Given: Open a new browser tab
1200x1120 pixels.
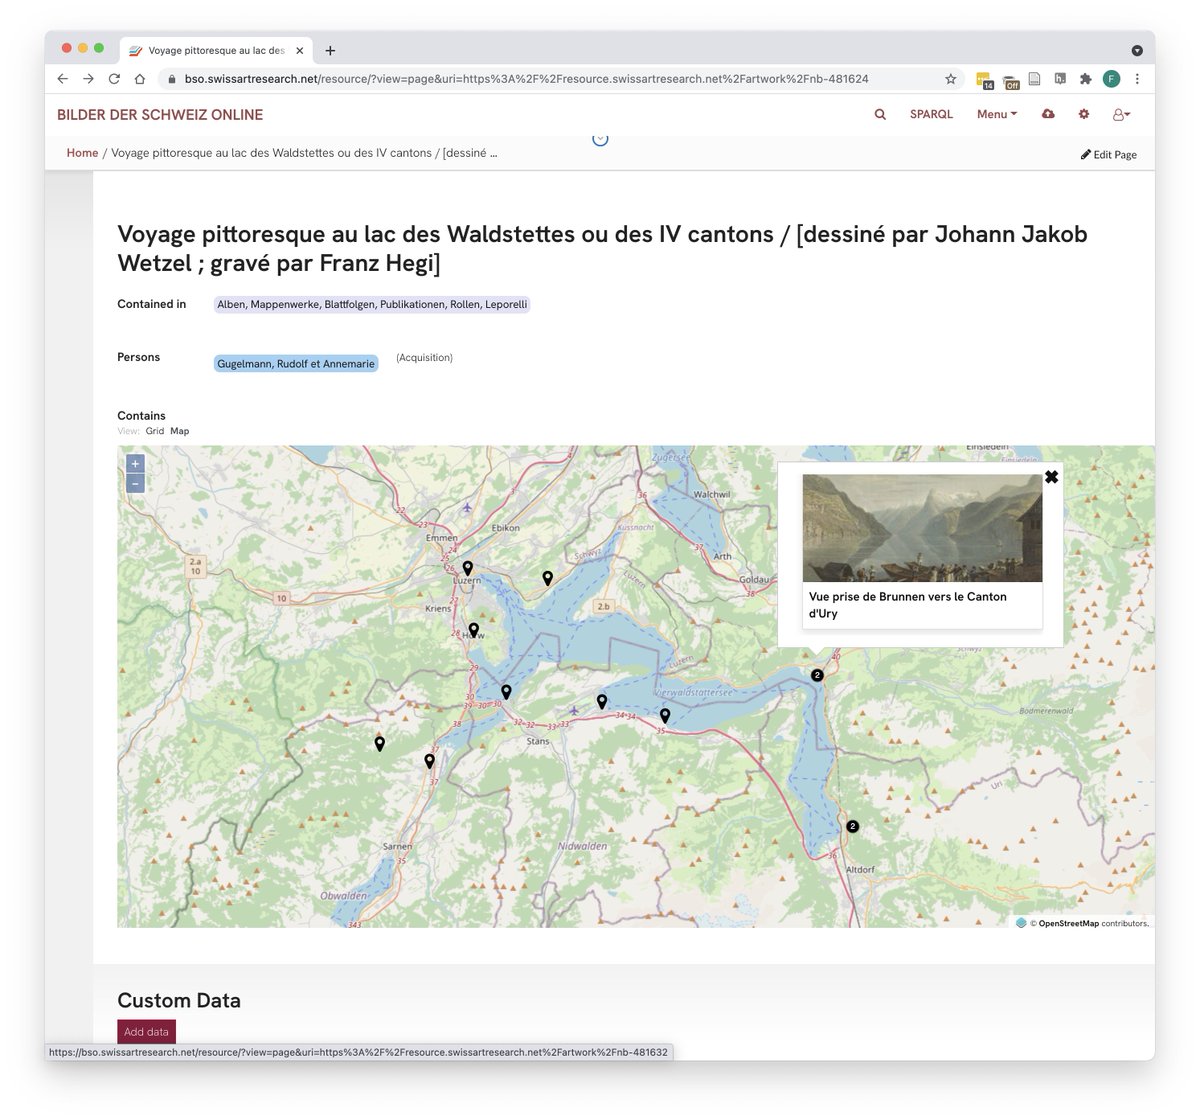Looking at the screenshot, I should click(x=330, y=50).
